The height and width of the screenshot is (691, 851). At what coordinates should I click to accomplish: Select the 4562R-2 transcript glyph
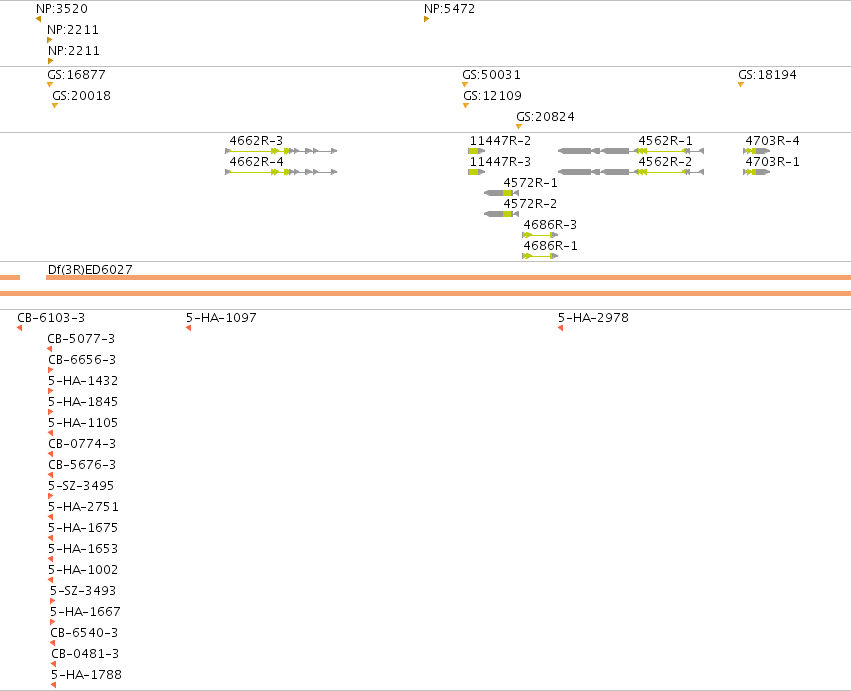pyautogui.click(x=631, y=172)
